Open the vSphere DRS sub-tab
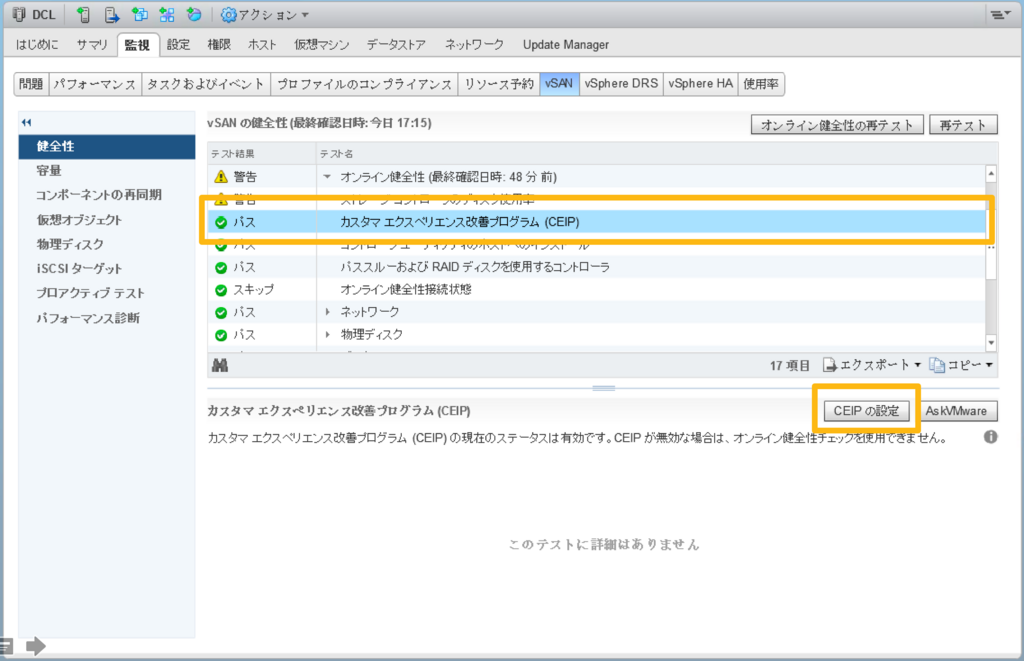 621,84
